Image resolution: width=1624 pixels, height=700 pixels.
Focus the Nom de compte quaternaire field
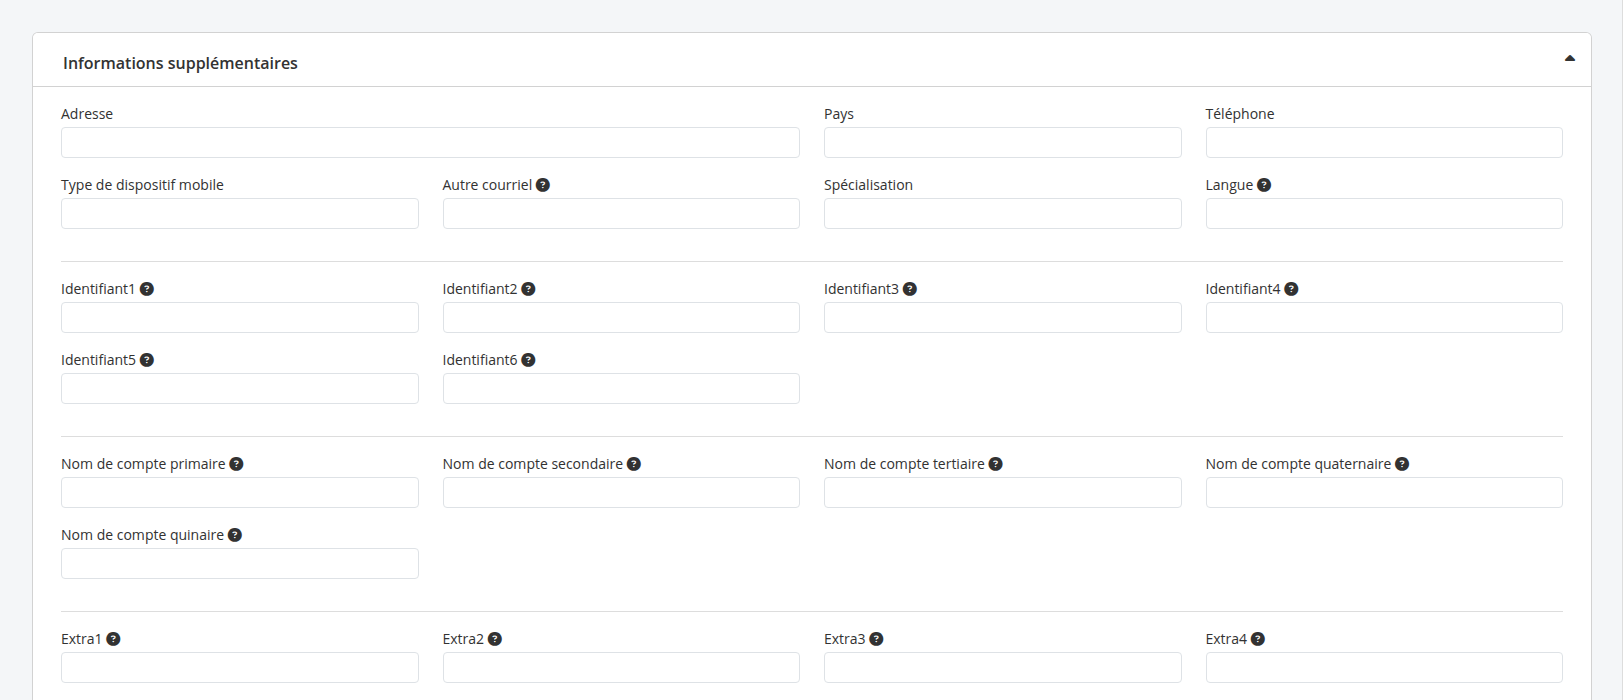point(1384,493)
